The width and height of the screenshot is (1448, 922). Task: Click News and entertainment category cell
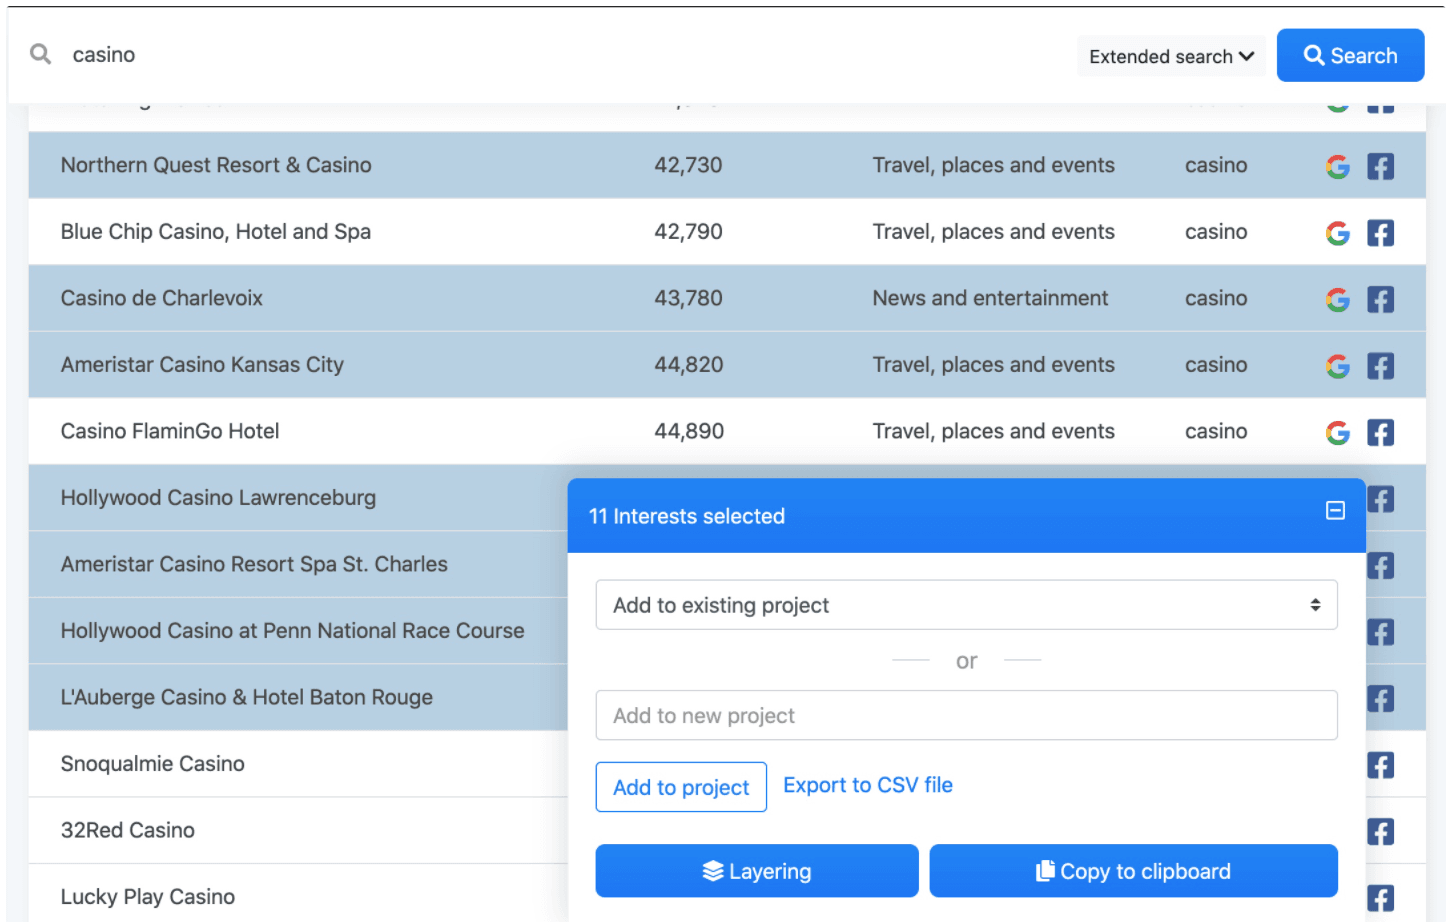(990, 298)
